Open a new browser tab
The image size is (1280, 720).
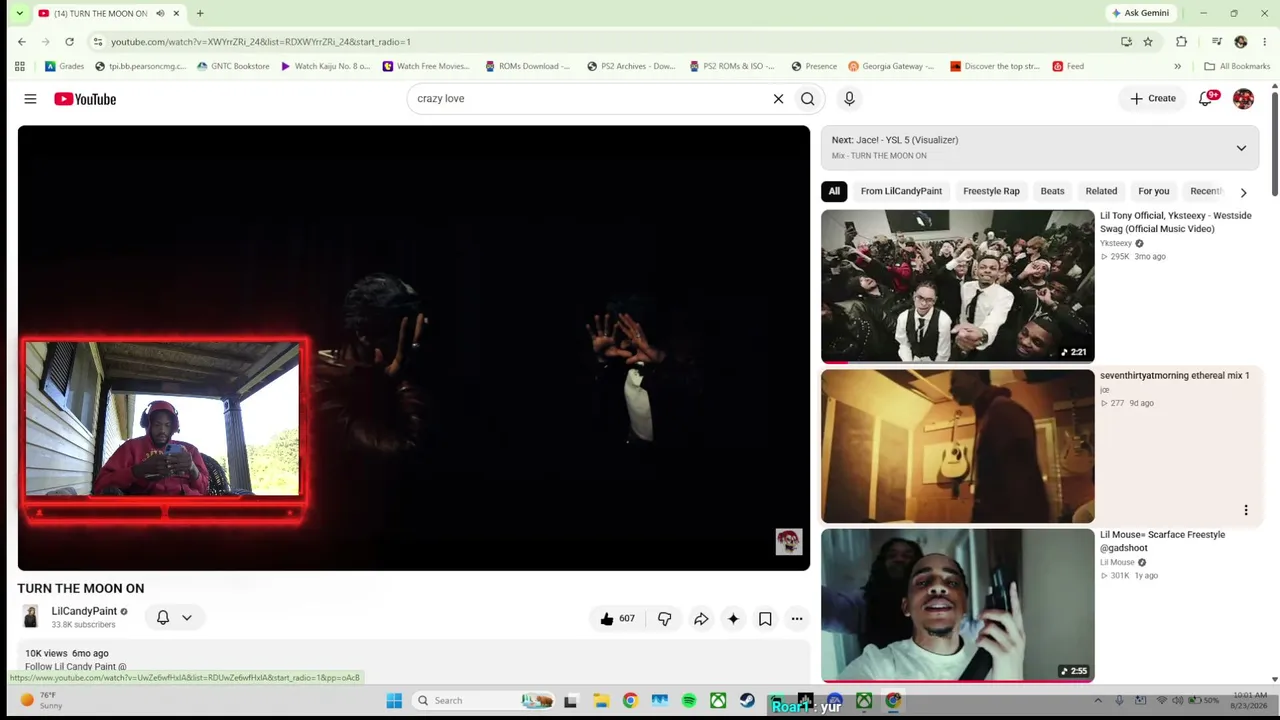200,13
